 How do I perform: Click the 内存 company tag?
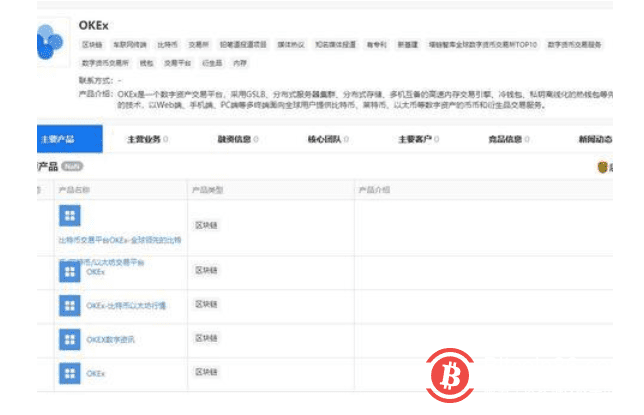pyautogui.click(x=240, y=63)
